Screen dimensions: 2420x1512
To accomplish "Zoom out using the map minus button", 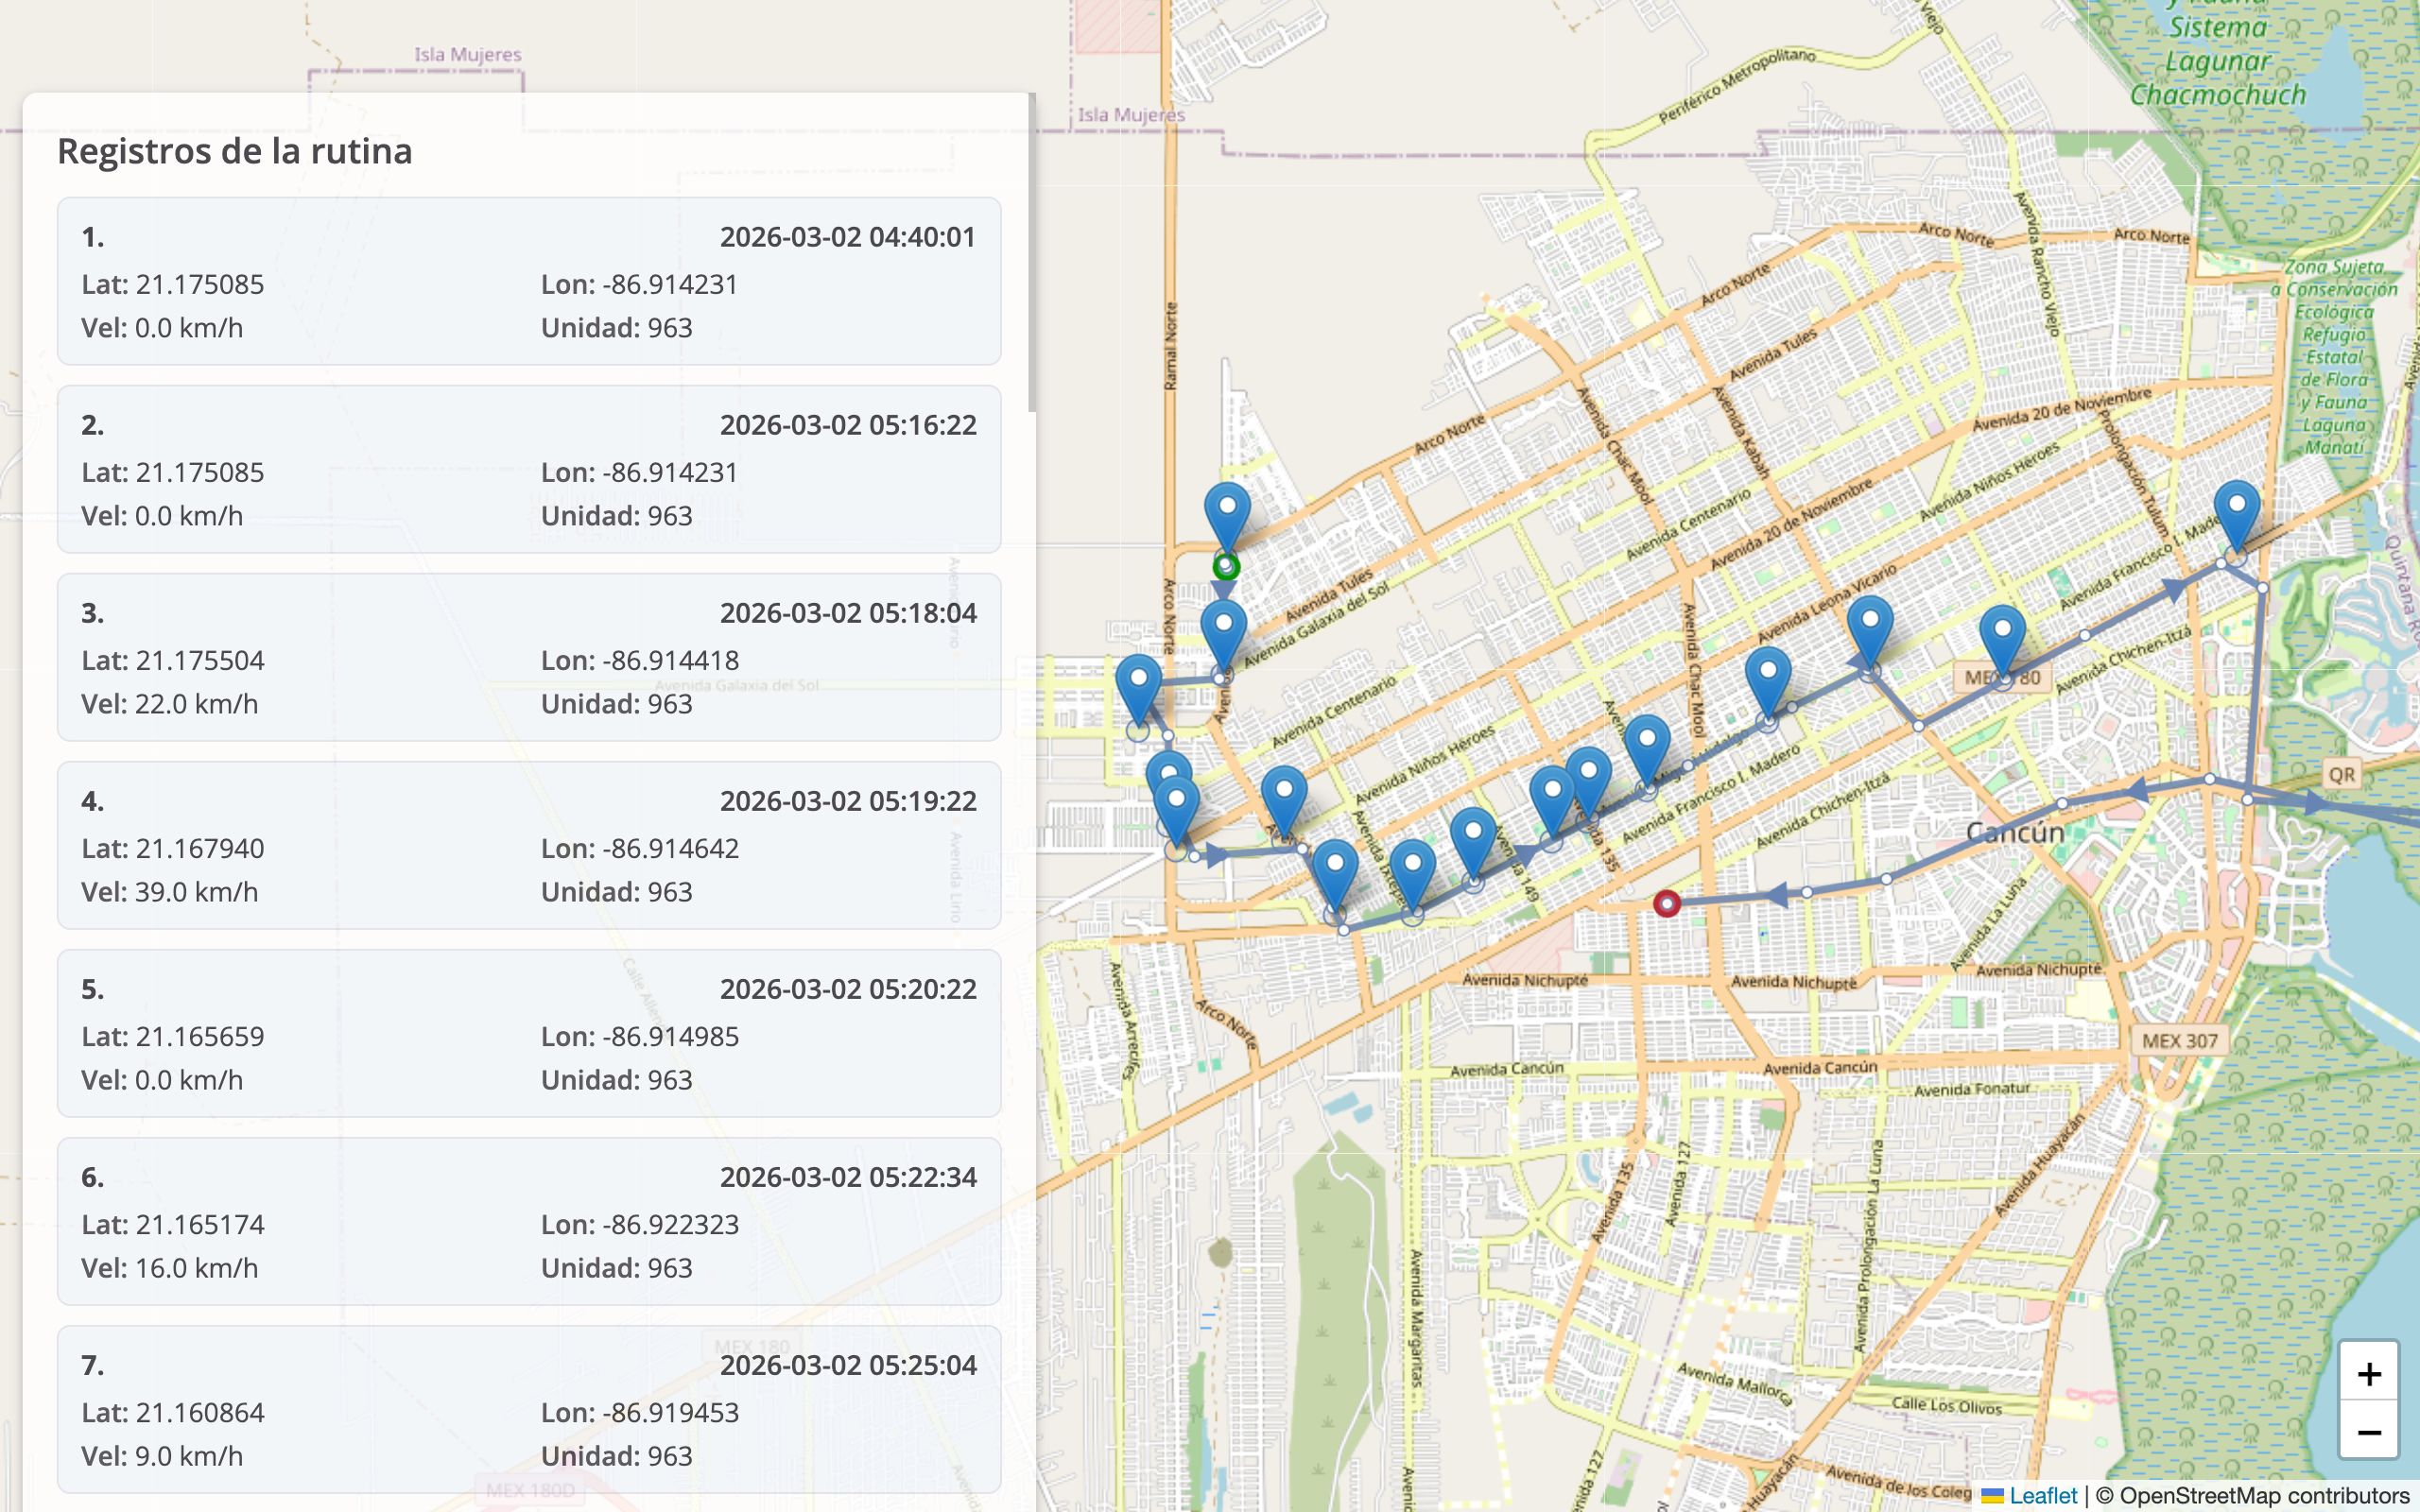I will point(2368,1431).
